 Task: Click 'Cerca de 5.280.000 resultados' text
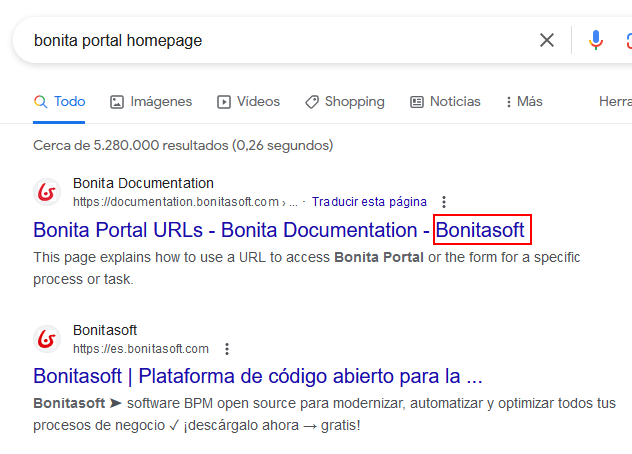(183, 145)
